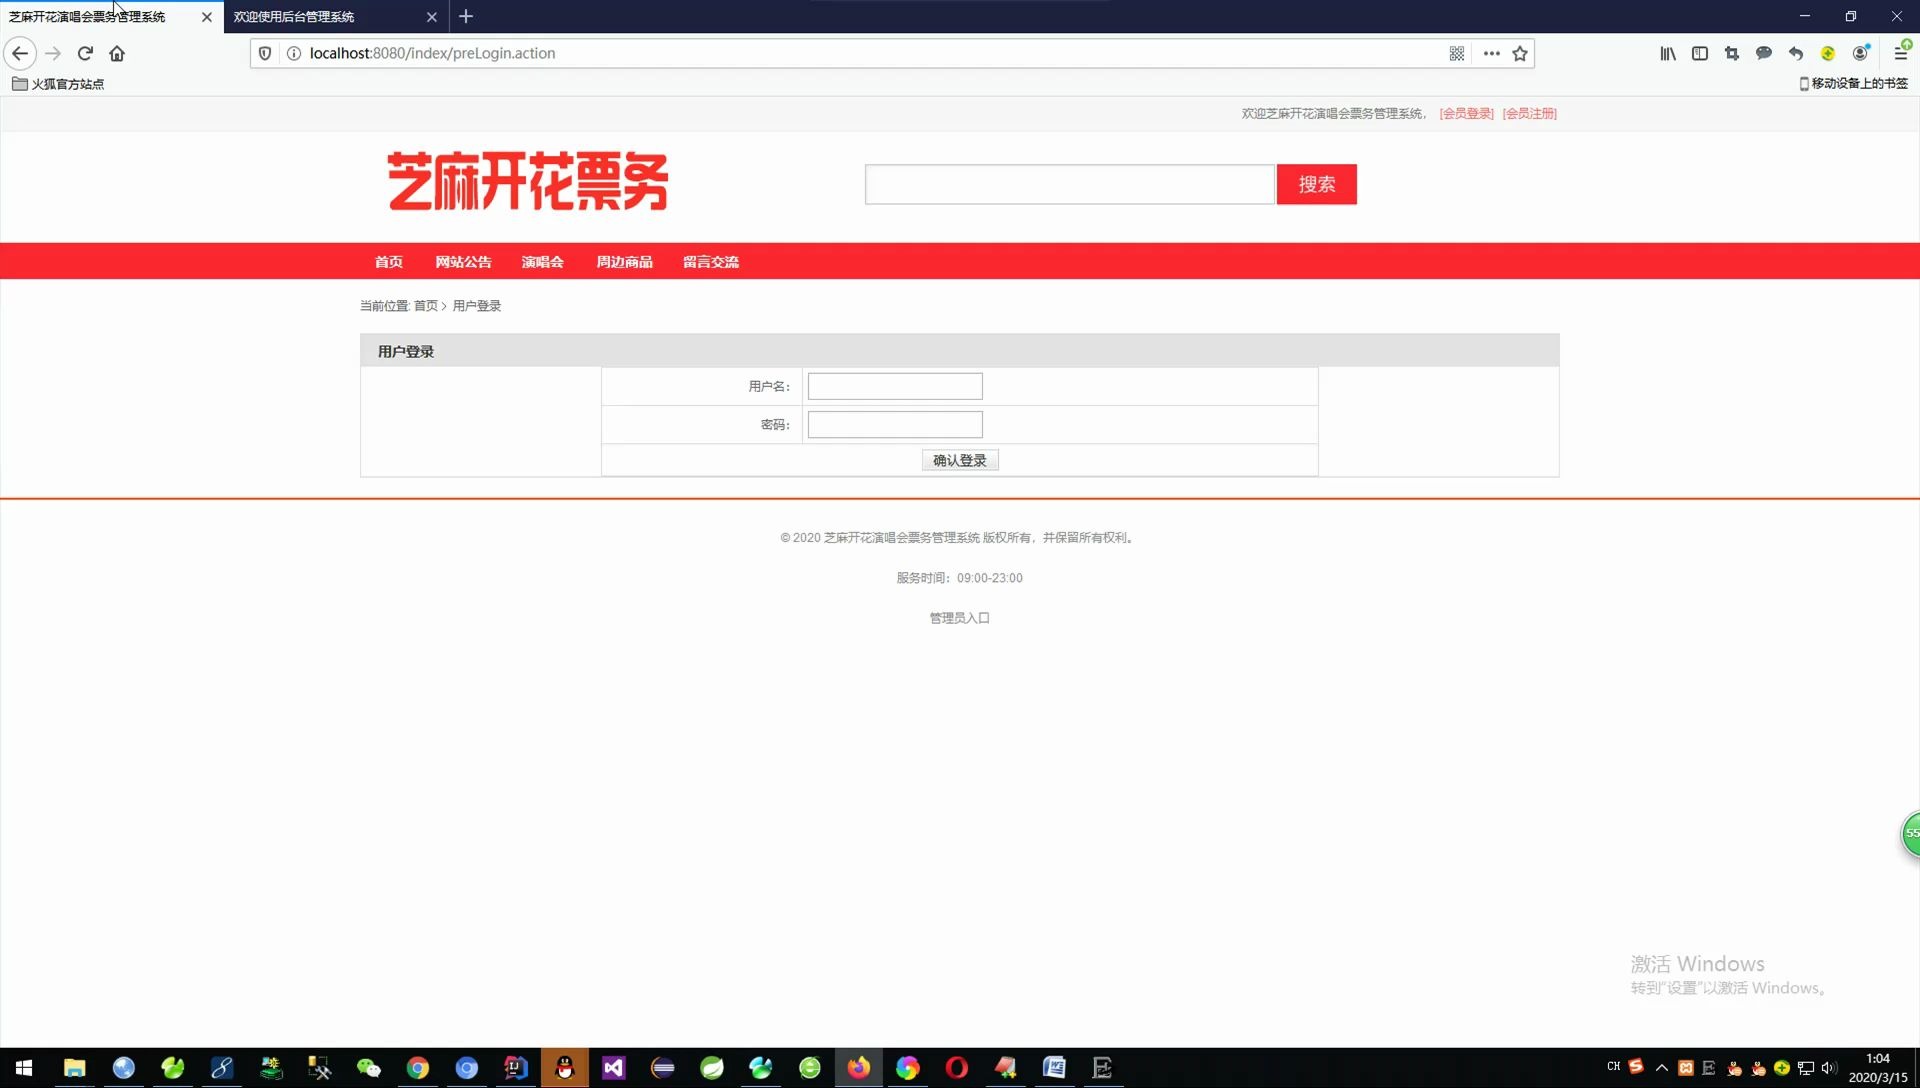Click the 确认登录 login button

pyautogui.click(x=959, y=459)
